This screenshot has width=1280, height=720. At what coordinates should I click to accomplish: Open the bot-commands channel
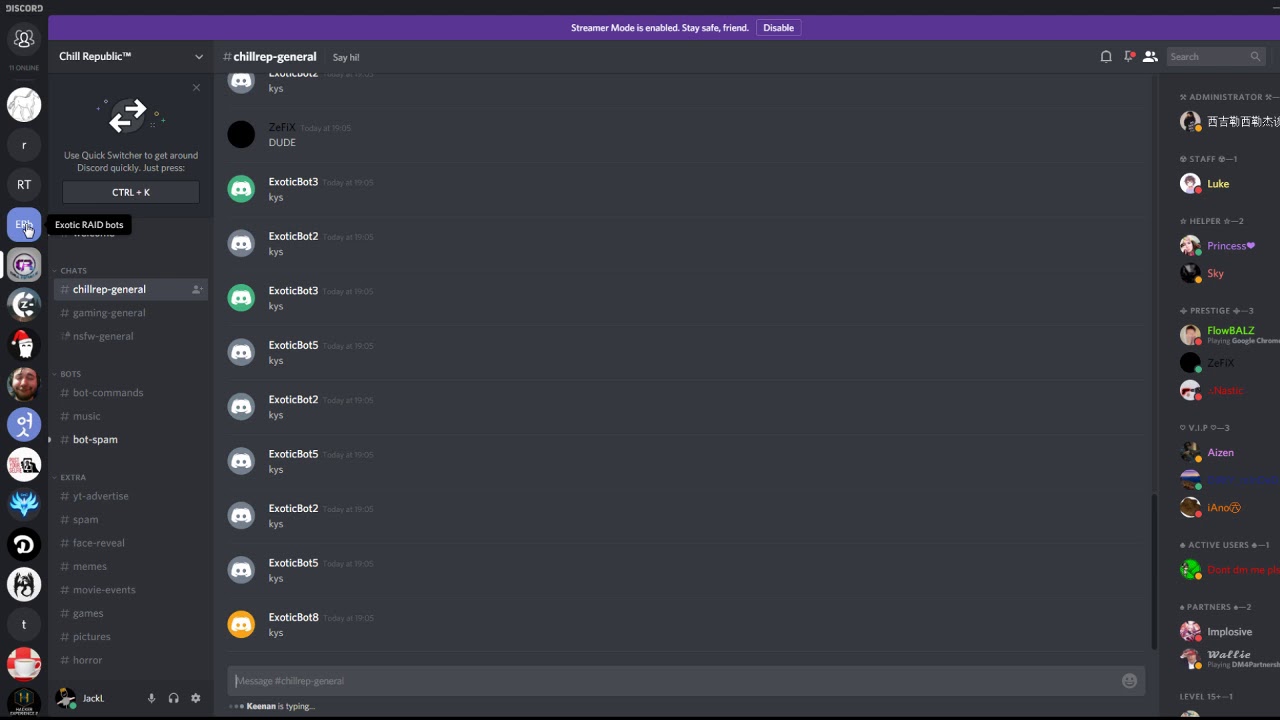point(108,393)
